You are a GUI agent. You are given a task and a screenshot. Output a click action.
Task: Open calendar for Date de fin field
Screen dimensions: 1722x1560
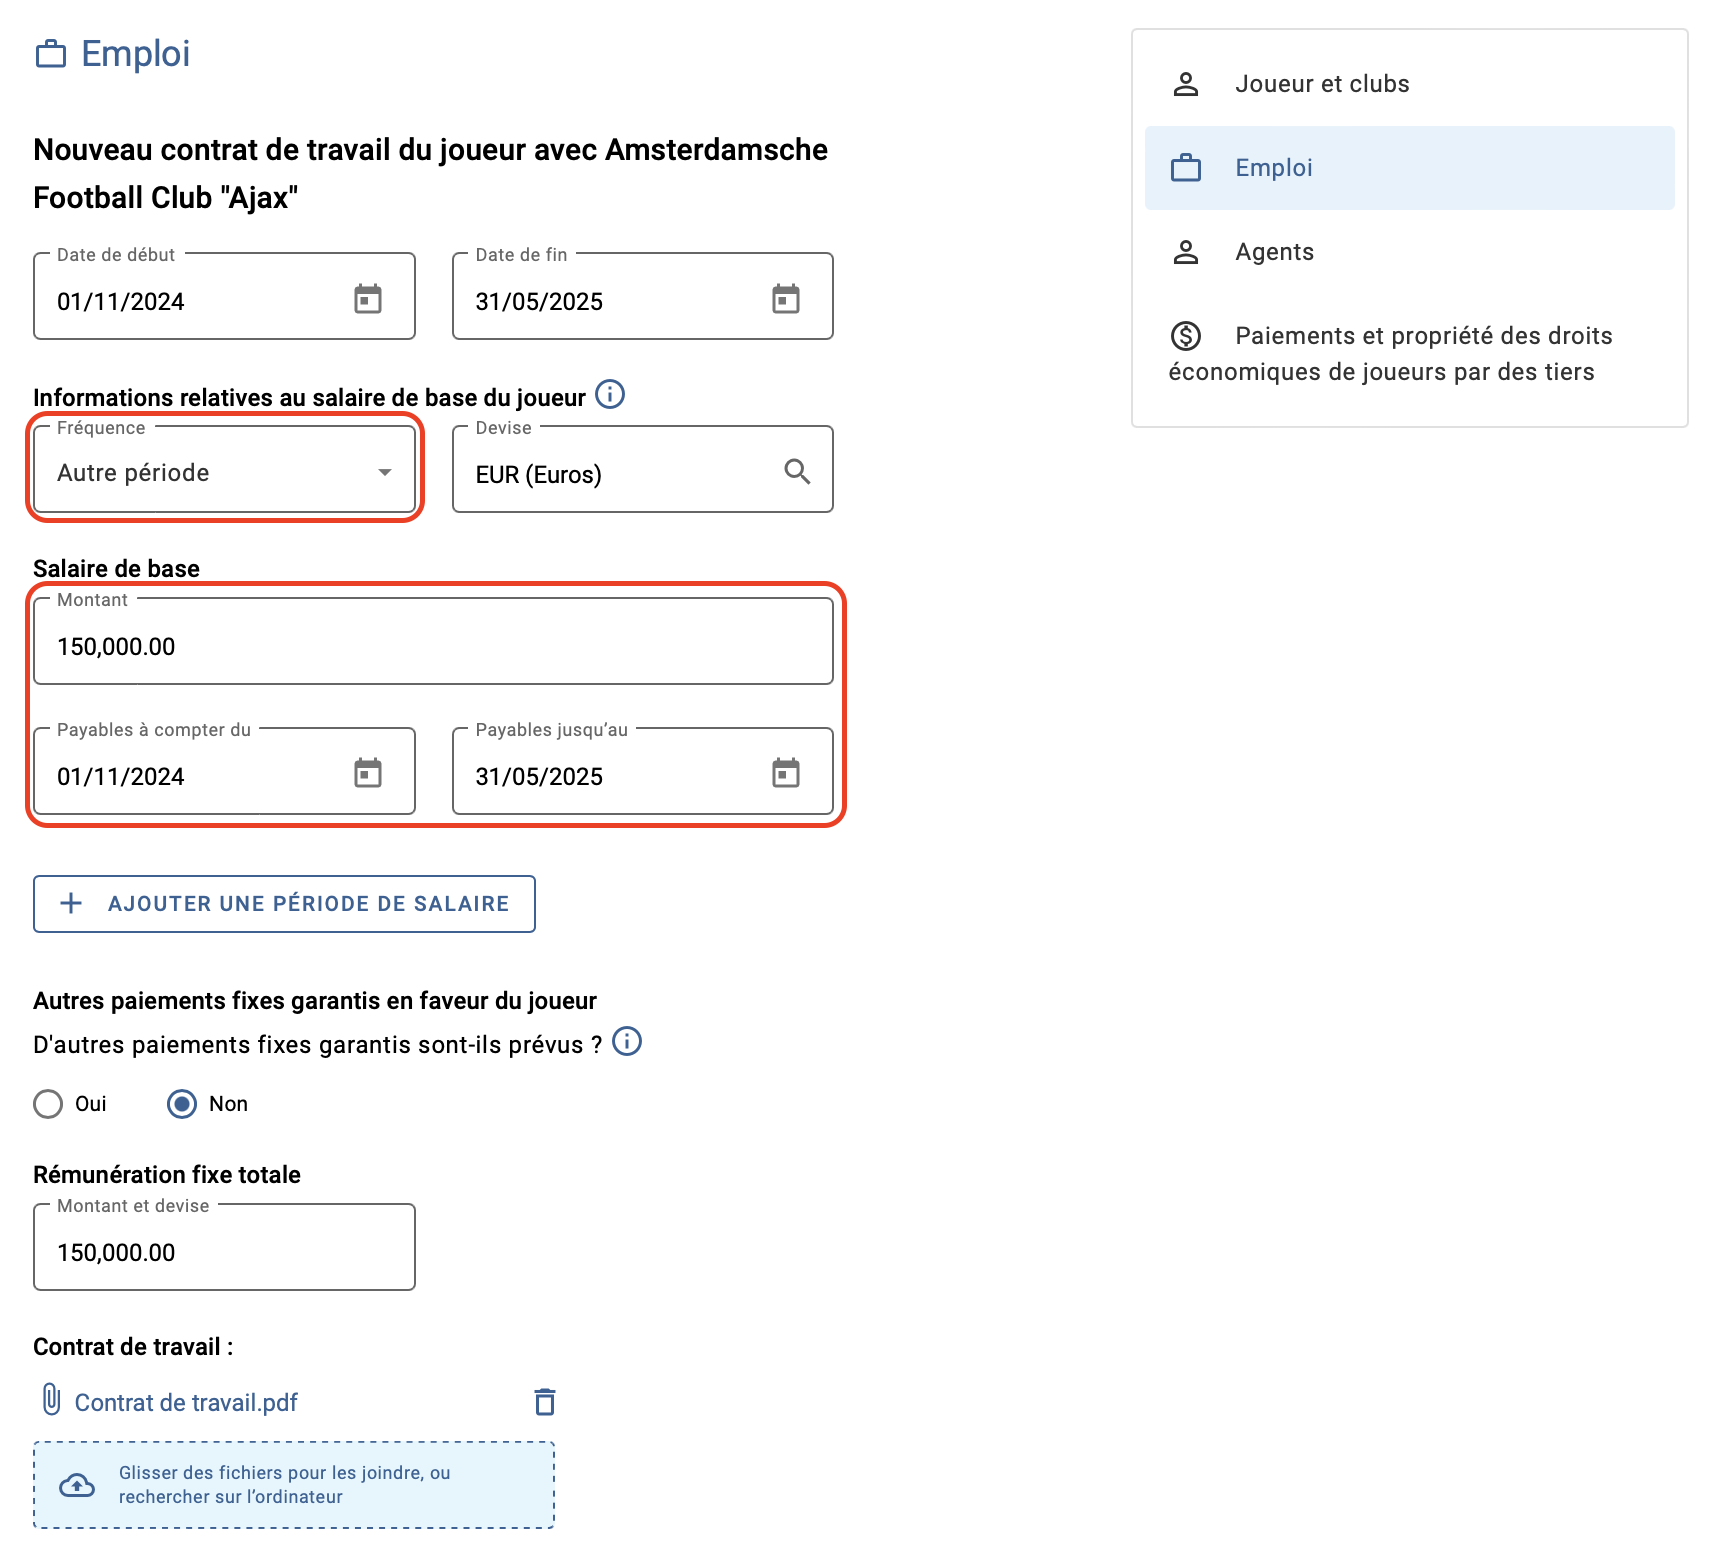(786, 299)
